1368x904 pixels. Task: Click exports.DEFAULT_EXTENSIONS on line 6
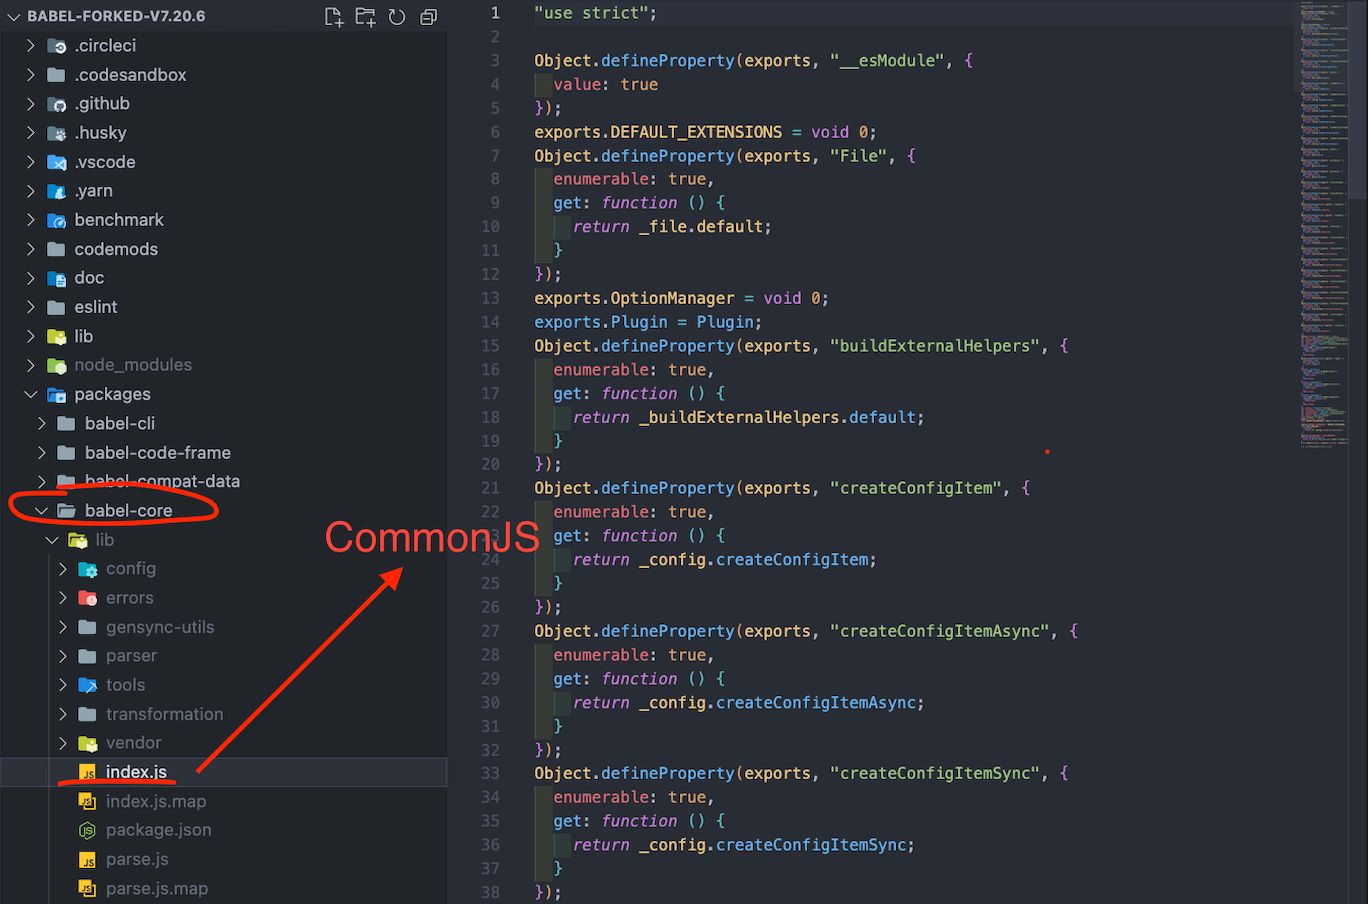(658, 132)
